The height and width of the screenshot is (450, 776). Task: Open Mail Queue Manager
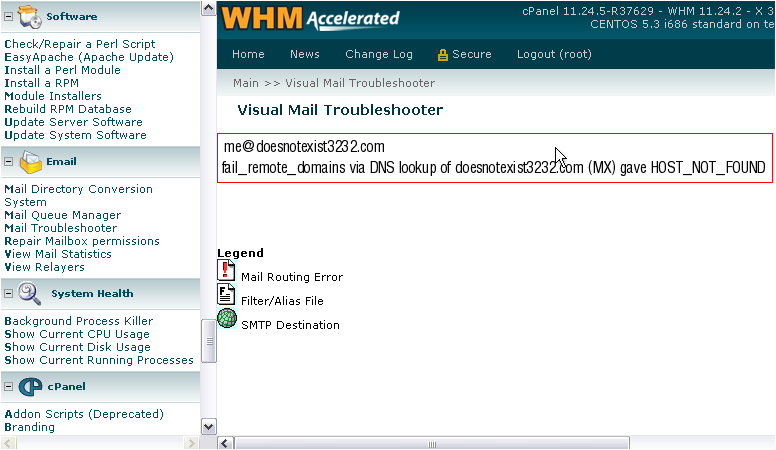tap(62, 215)
